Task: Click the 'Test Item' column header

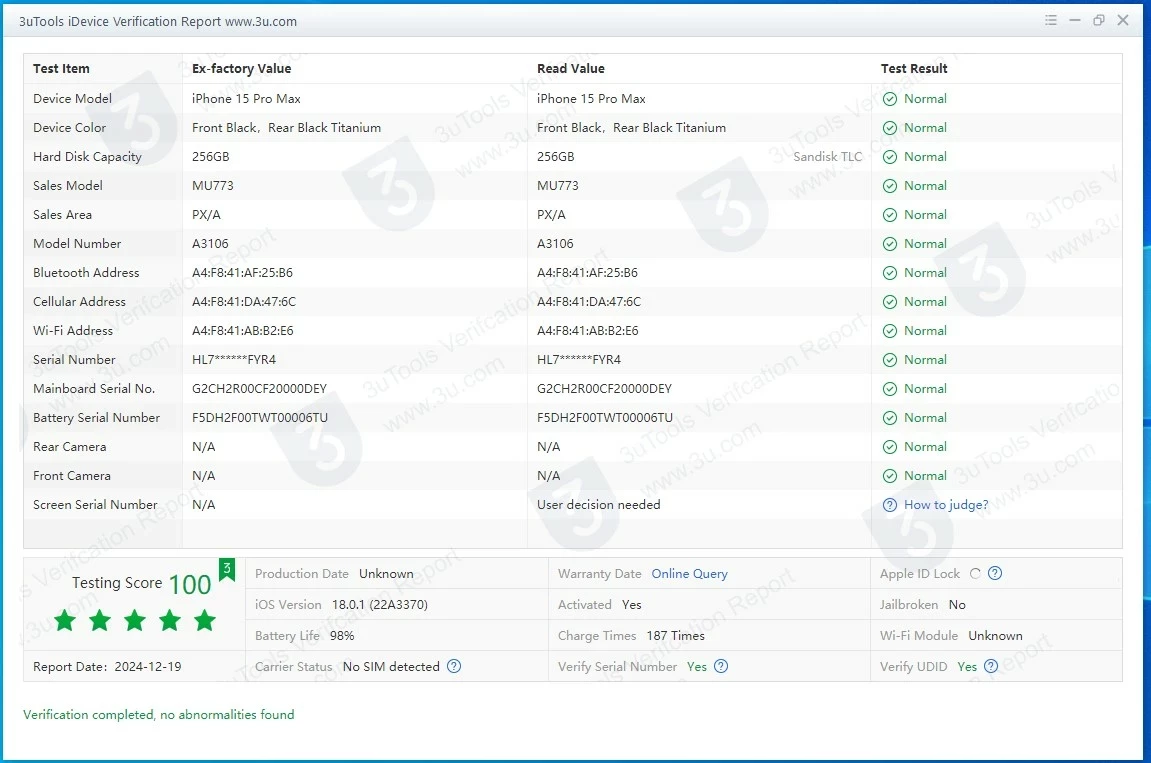Action: [61, 68]
